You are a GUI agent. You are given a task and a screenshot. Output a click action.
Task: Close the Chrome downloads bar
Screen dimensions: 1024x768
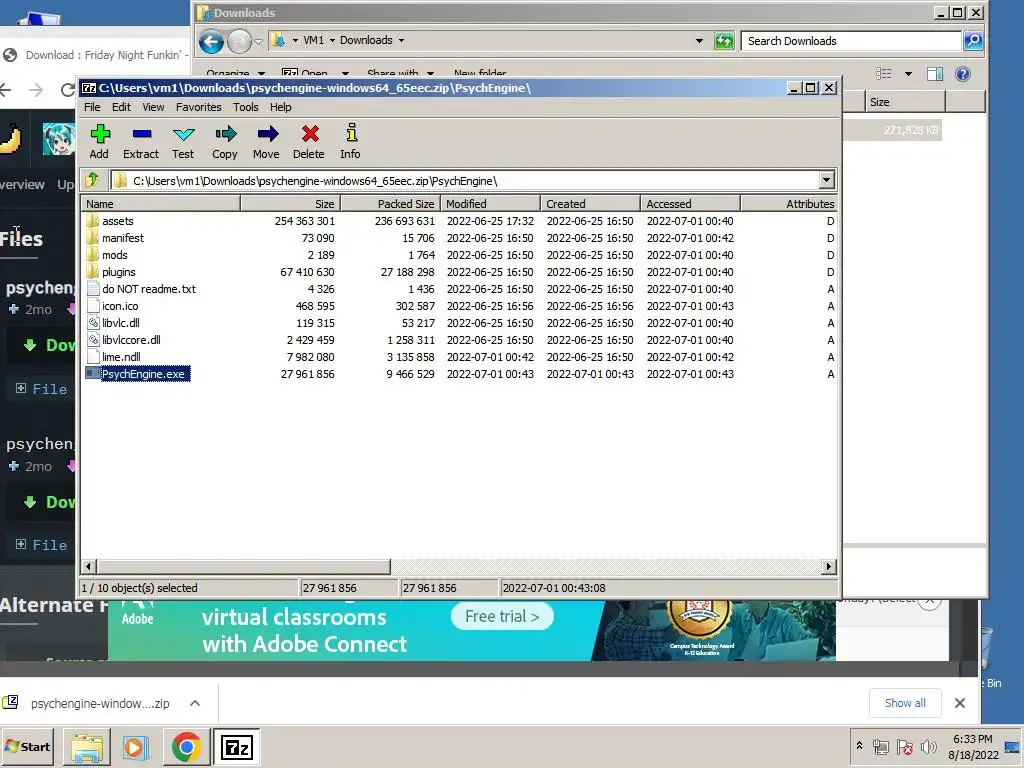[x=959, y=703]
